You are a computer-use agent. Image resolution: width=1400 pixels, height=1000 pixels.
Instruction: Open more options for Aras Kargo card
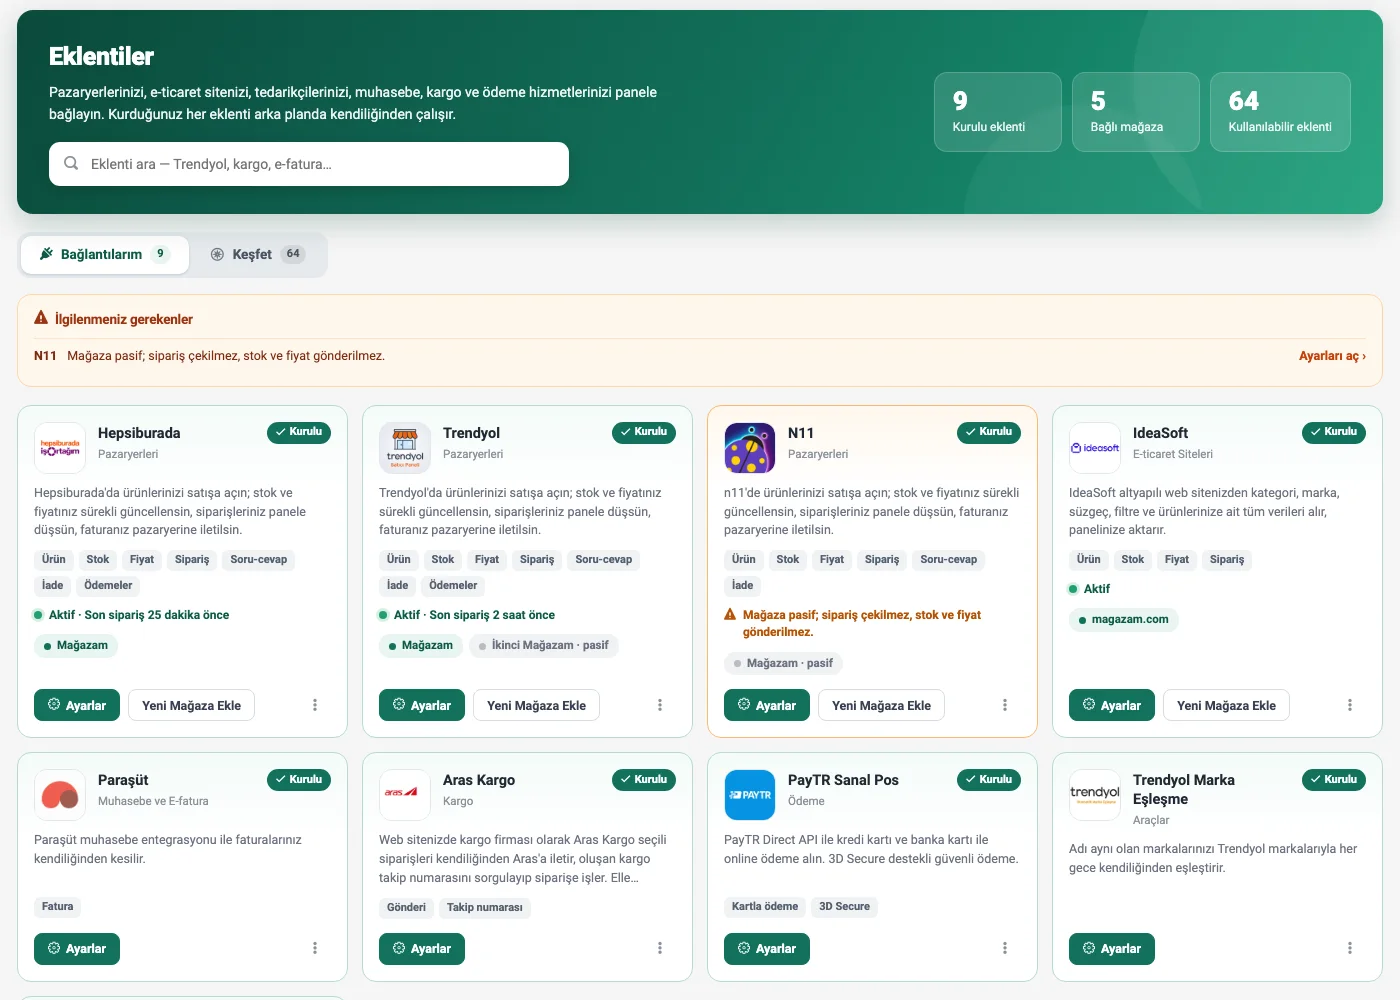pyautogui.click(x=660, y=948)
